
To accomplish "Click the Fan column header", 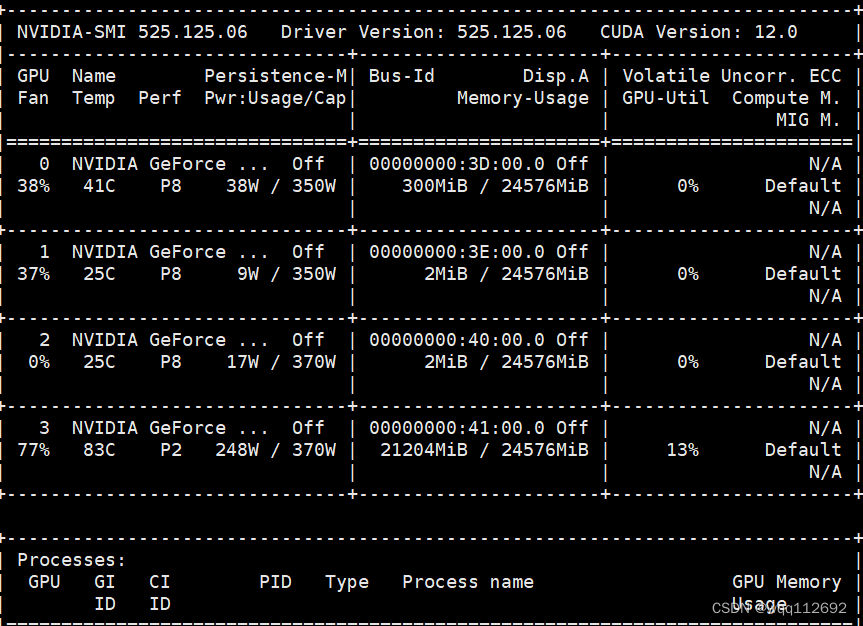I will 33,98.
